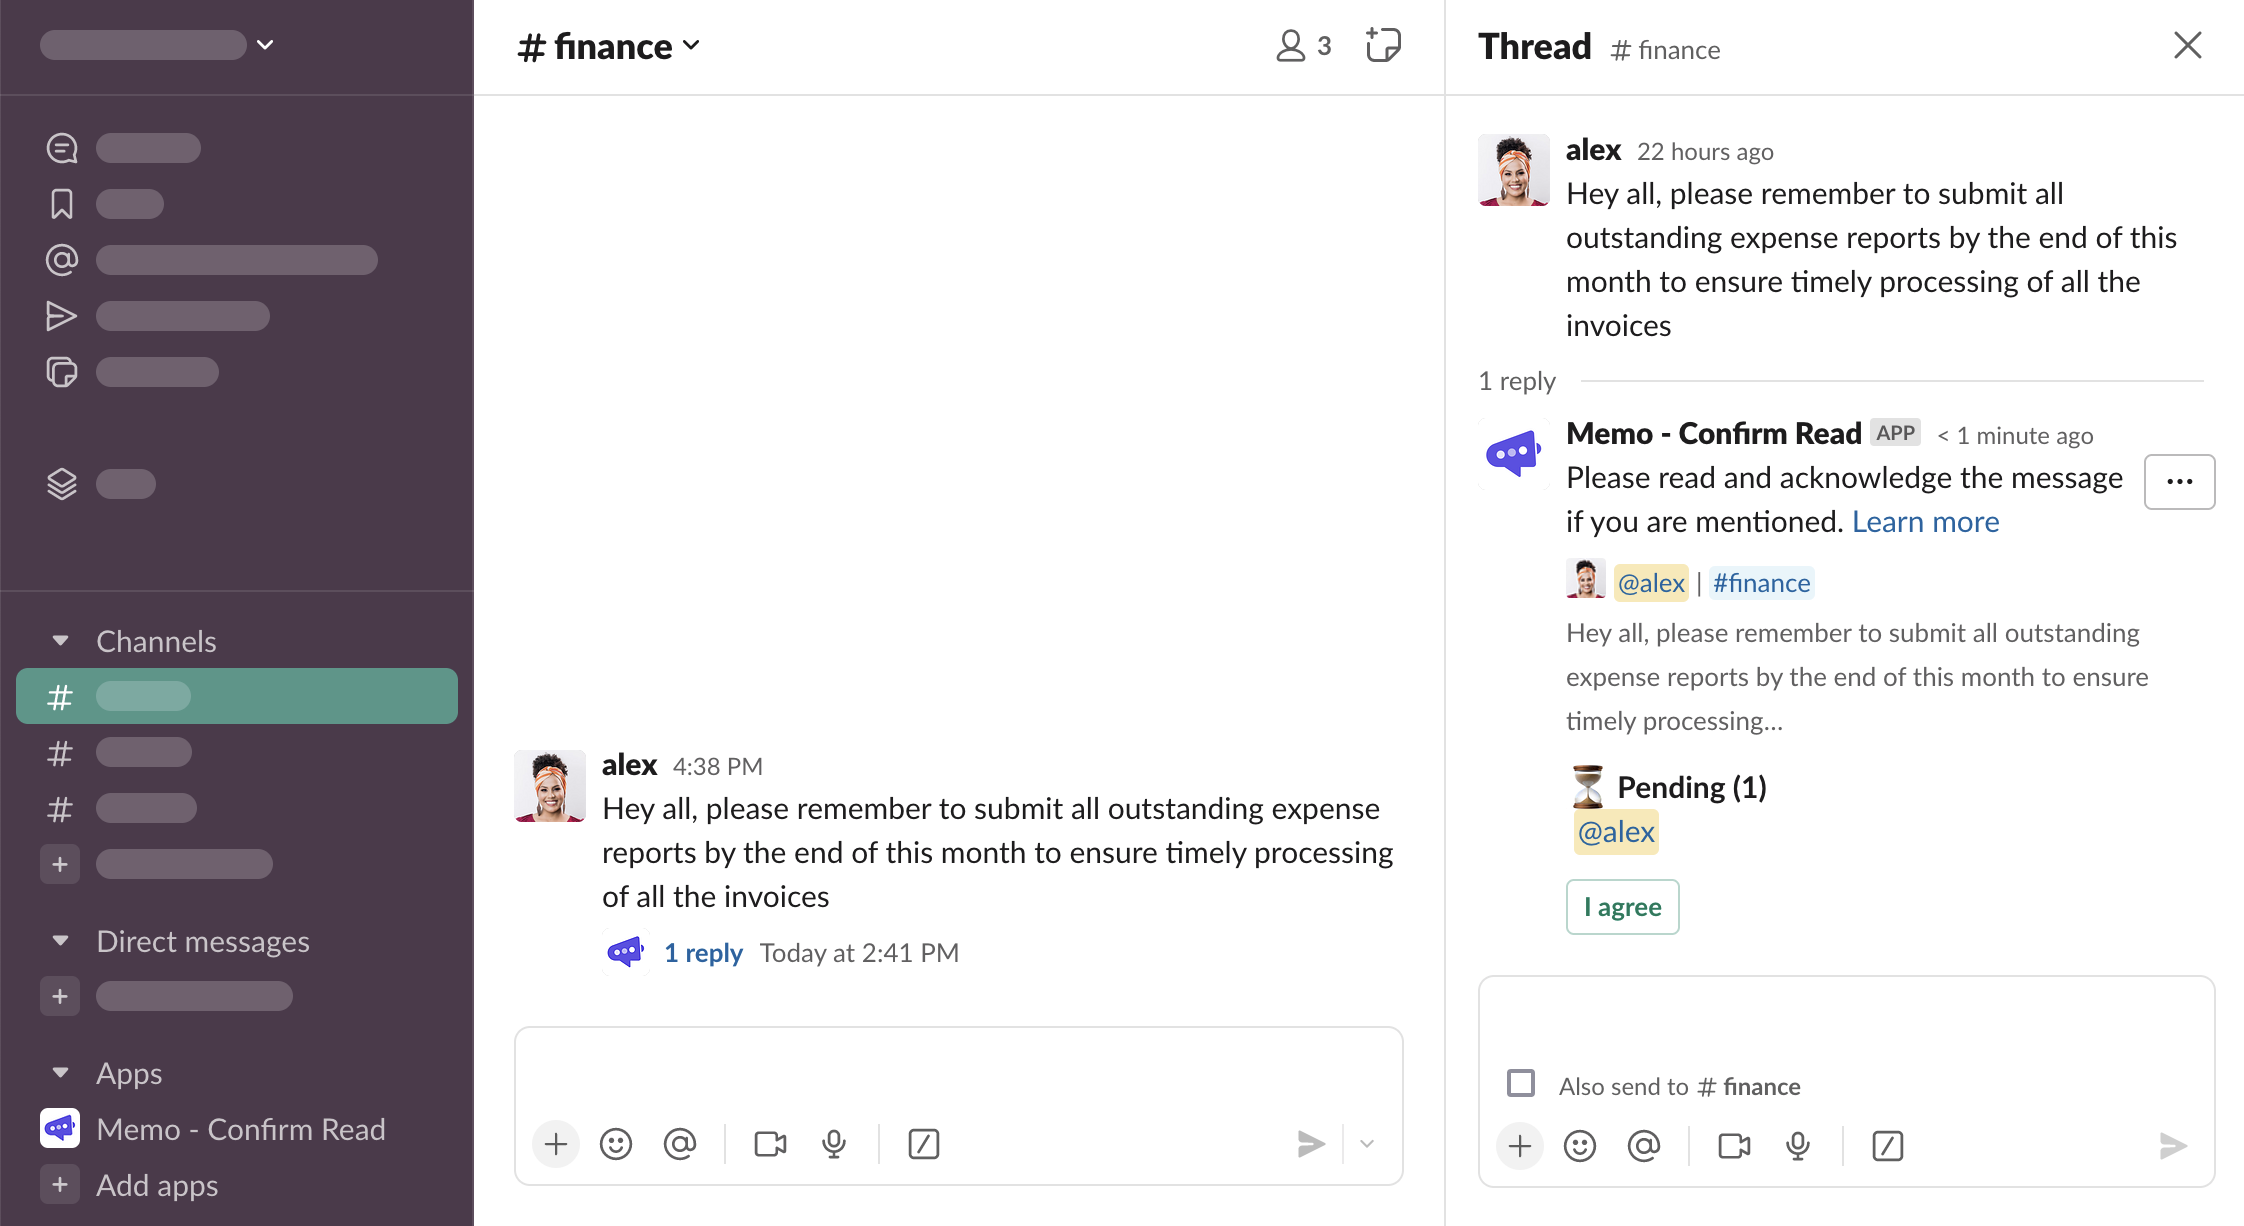Screen dimensions: 2244x1226
Task: Click the members count icon
Action: [x=1303, y=46]
